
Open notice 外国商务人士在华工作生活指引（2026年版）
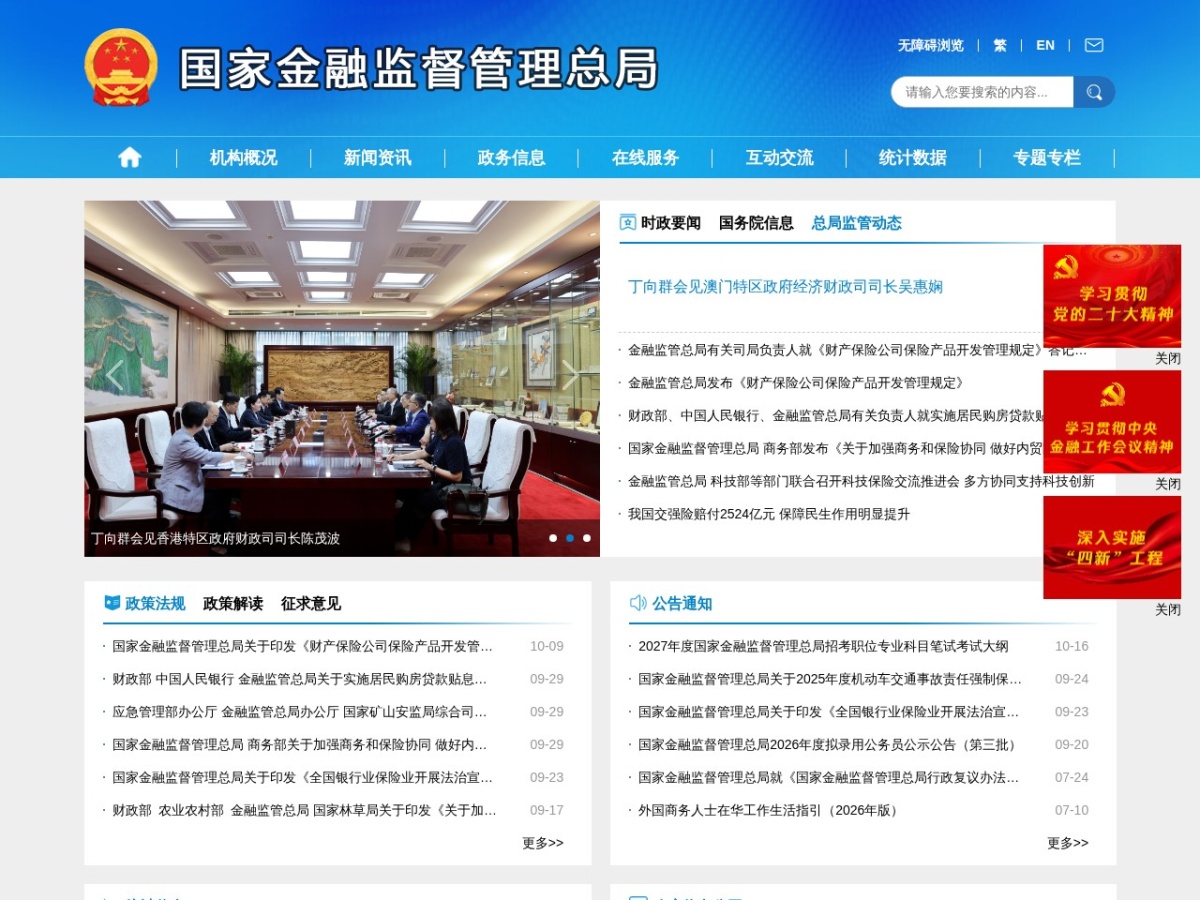tap(768, 810)
